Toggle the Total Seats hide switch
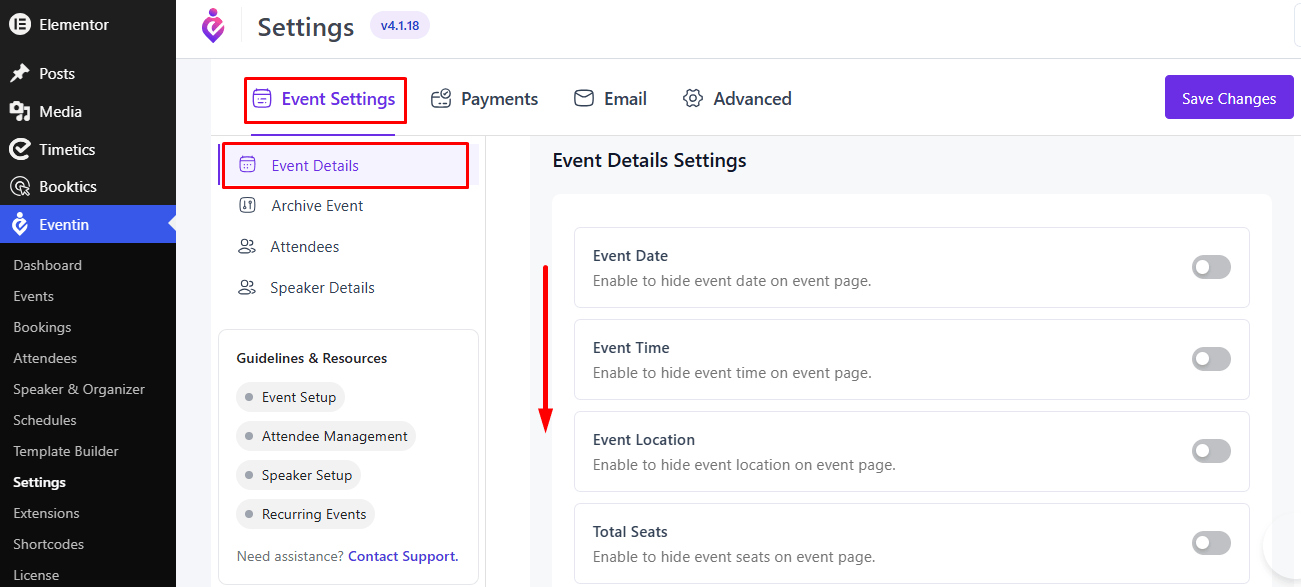This screenshot has width=1301, height=587. [1211, 543]
